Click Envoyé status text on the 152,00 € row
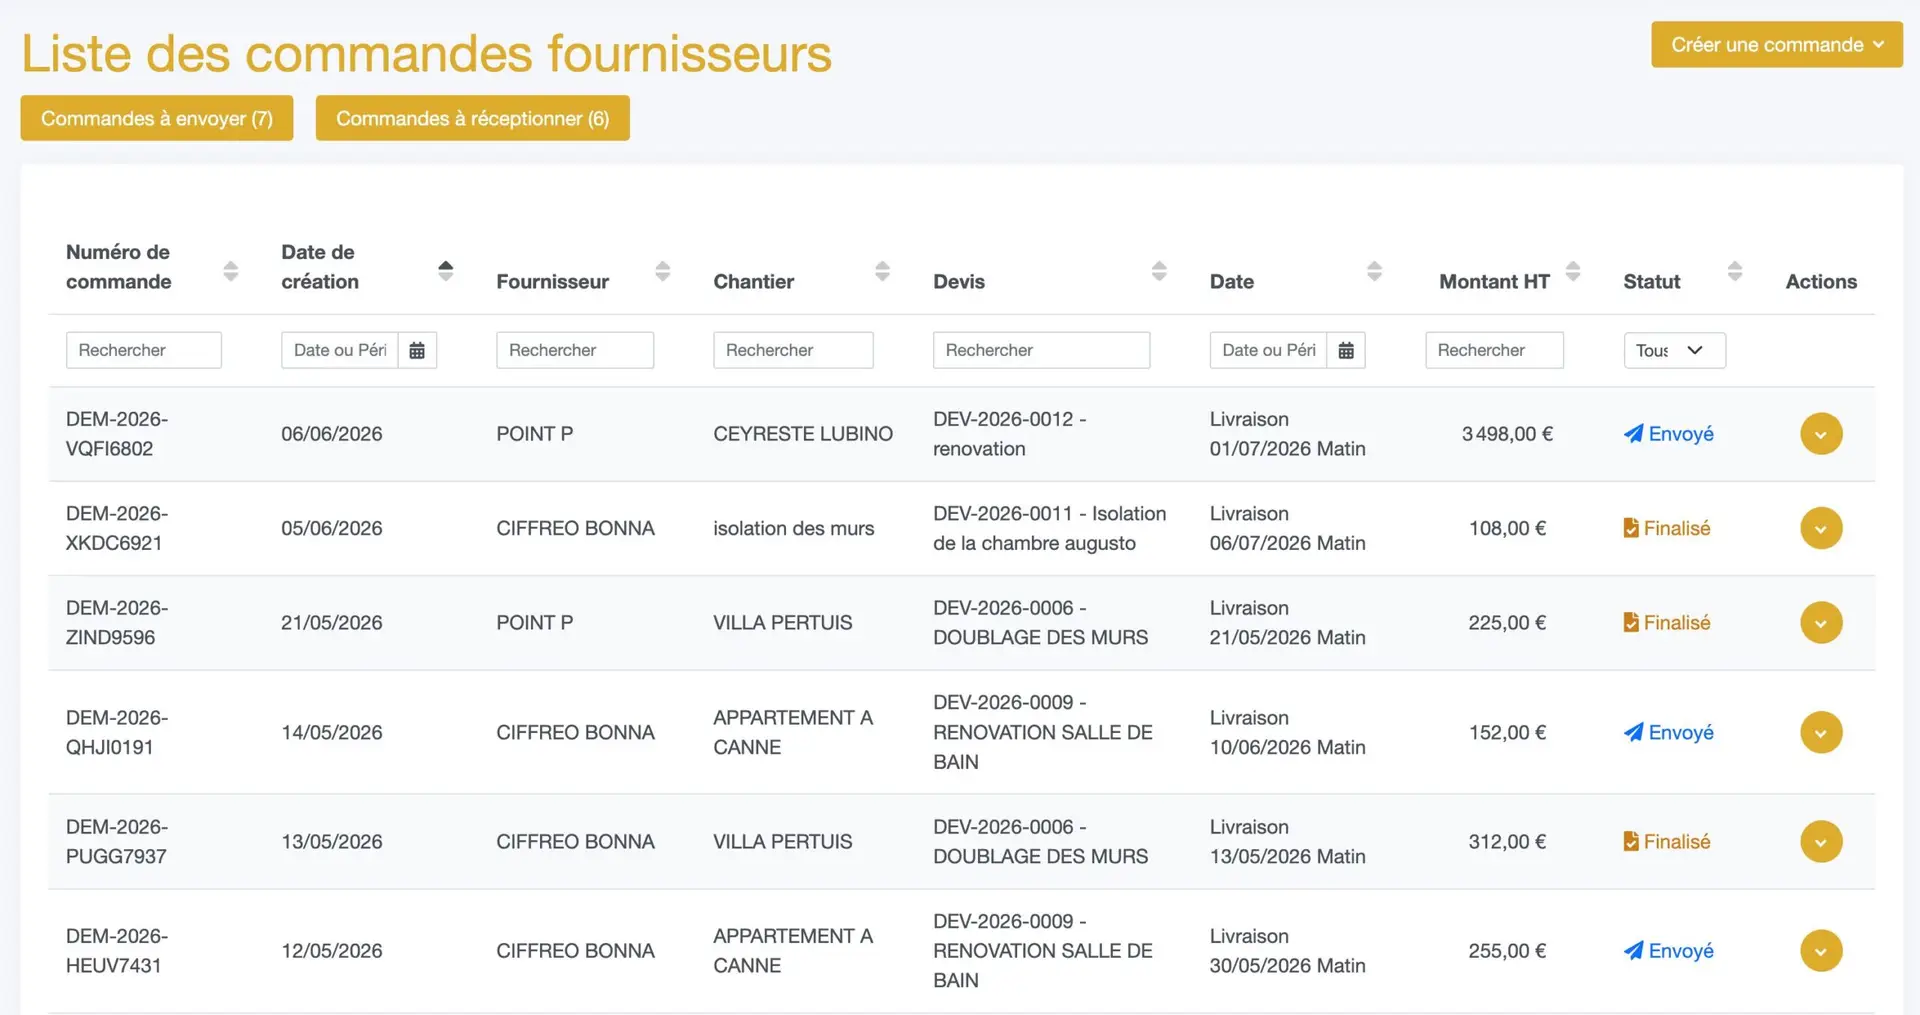The image size is (1920, 1015). tap(1681, 732)
